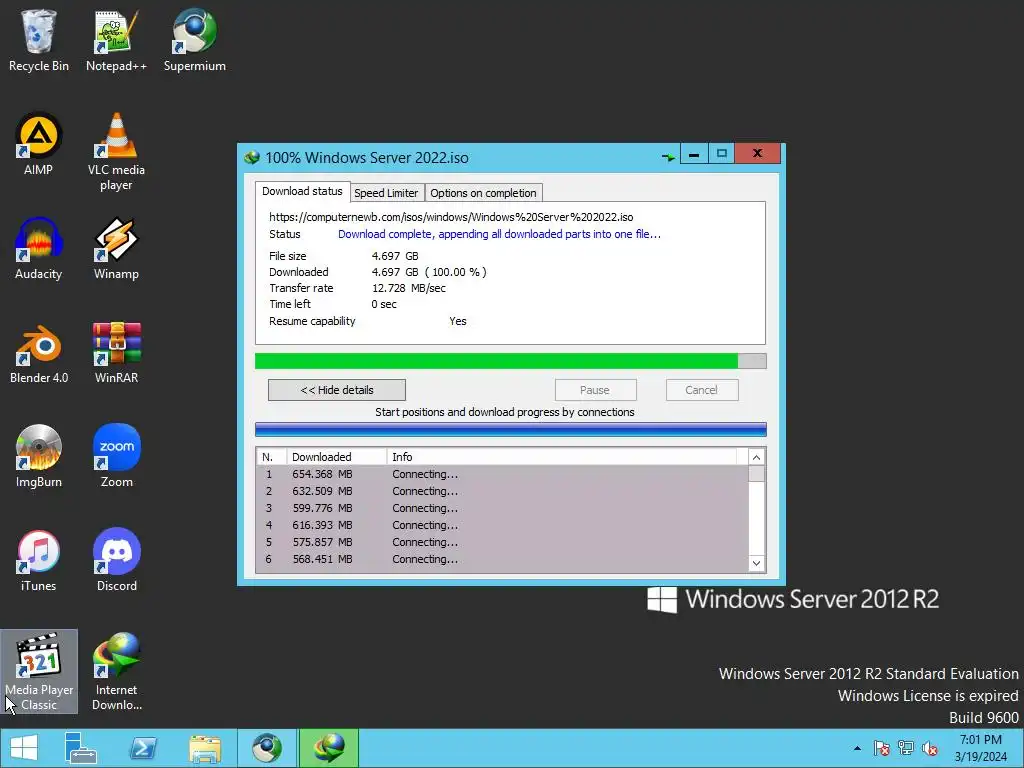Click the Info column header
Screen dimensions: 1024x768
click(x=562, y=457)
